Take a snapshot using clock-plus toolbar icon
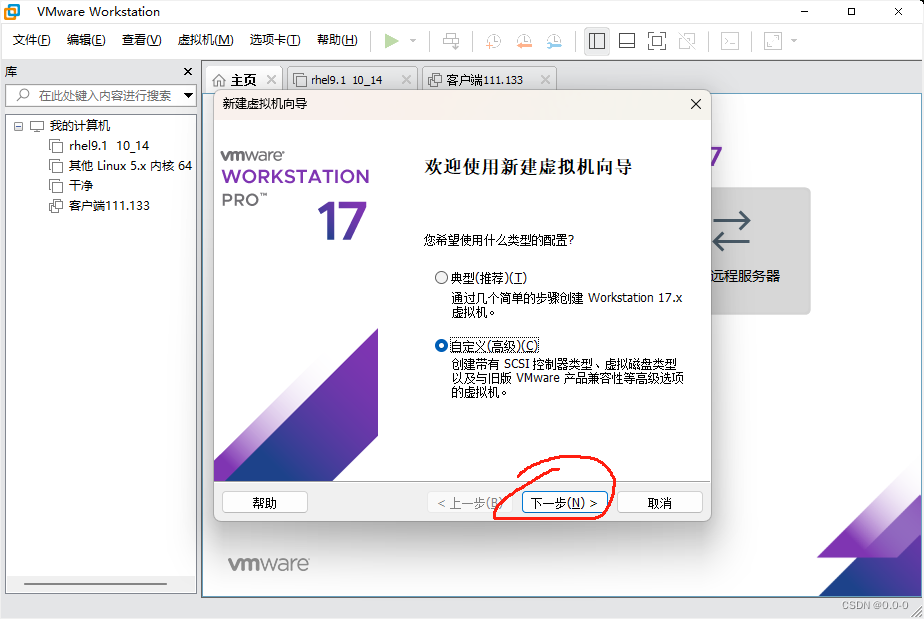924x619 pixels. pos(493,41)
